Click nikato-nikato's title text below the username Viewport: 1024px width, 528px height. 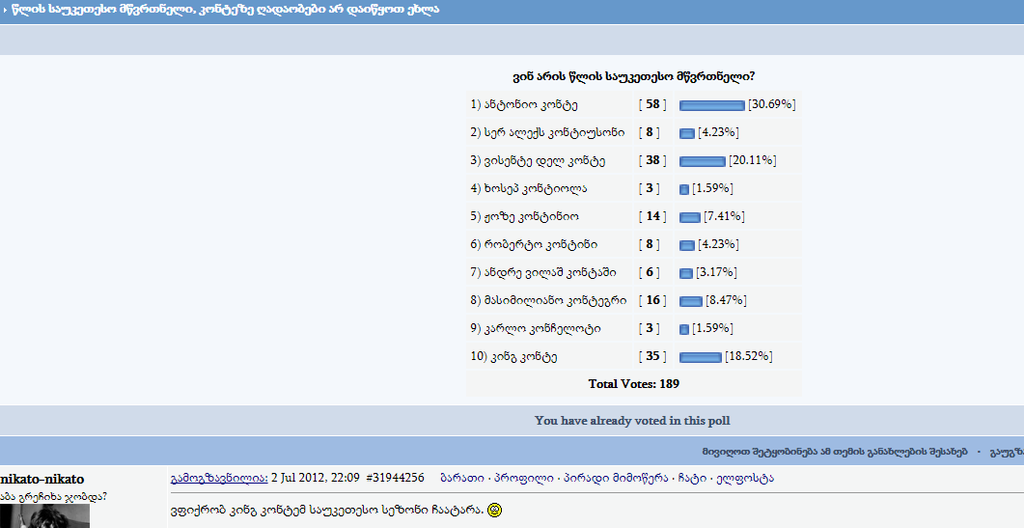pyautogui.click(x=54, y=497)
